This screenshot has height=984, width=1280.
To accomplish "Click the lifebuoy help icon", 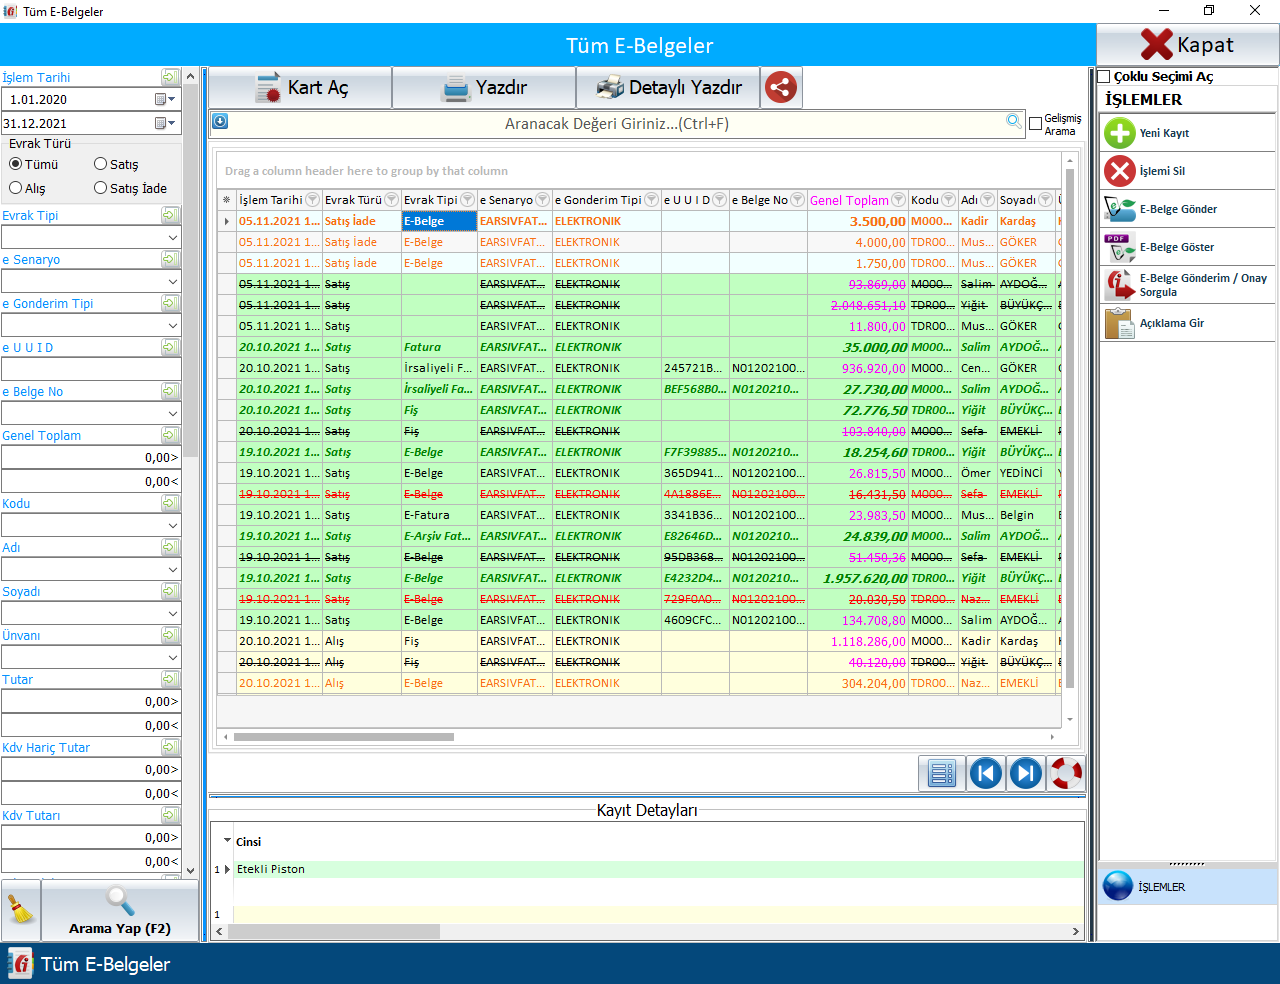I will 1066,773.
